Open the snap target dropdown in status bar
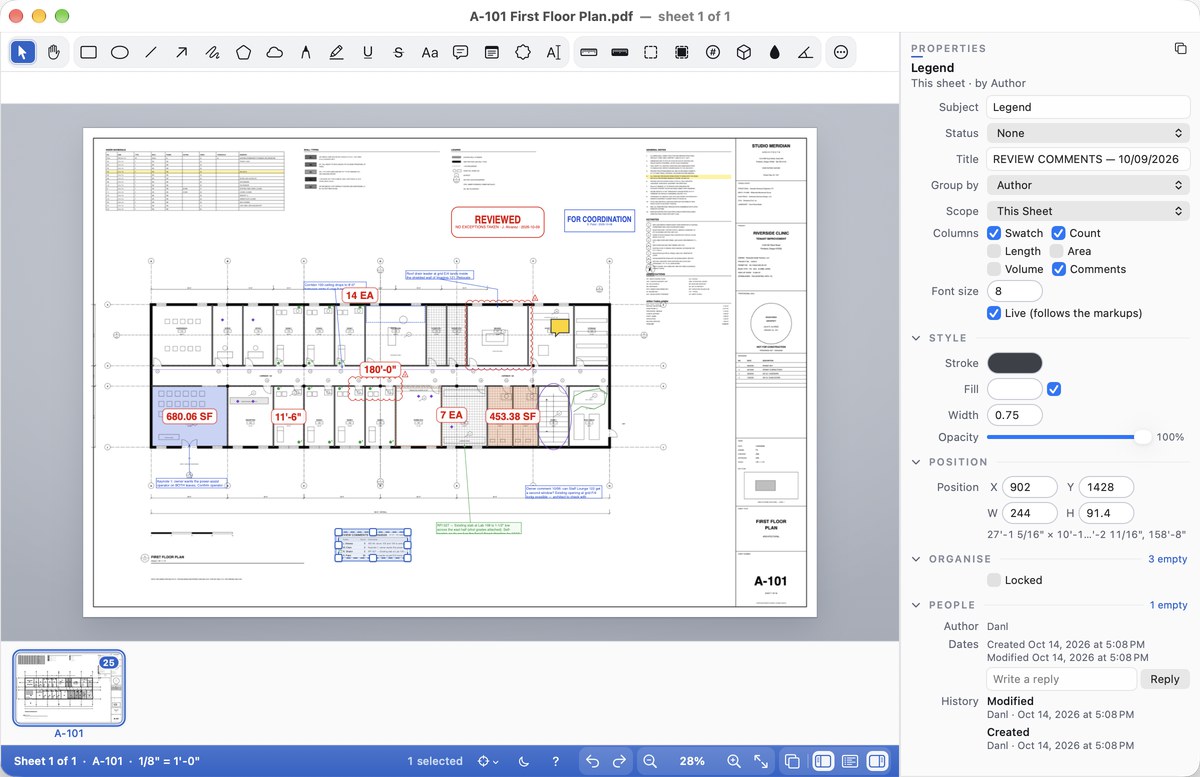1200x777 pixels. click(x=489, y=761)
